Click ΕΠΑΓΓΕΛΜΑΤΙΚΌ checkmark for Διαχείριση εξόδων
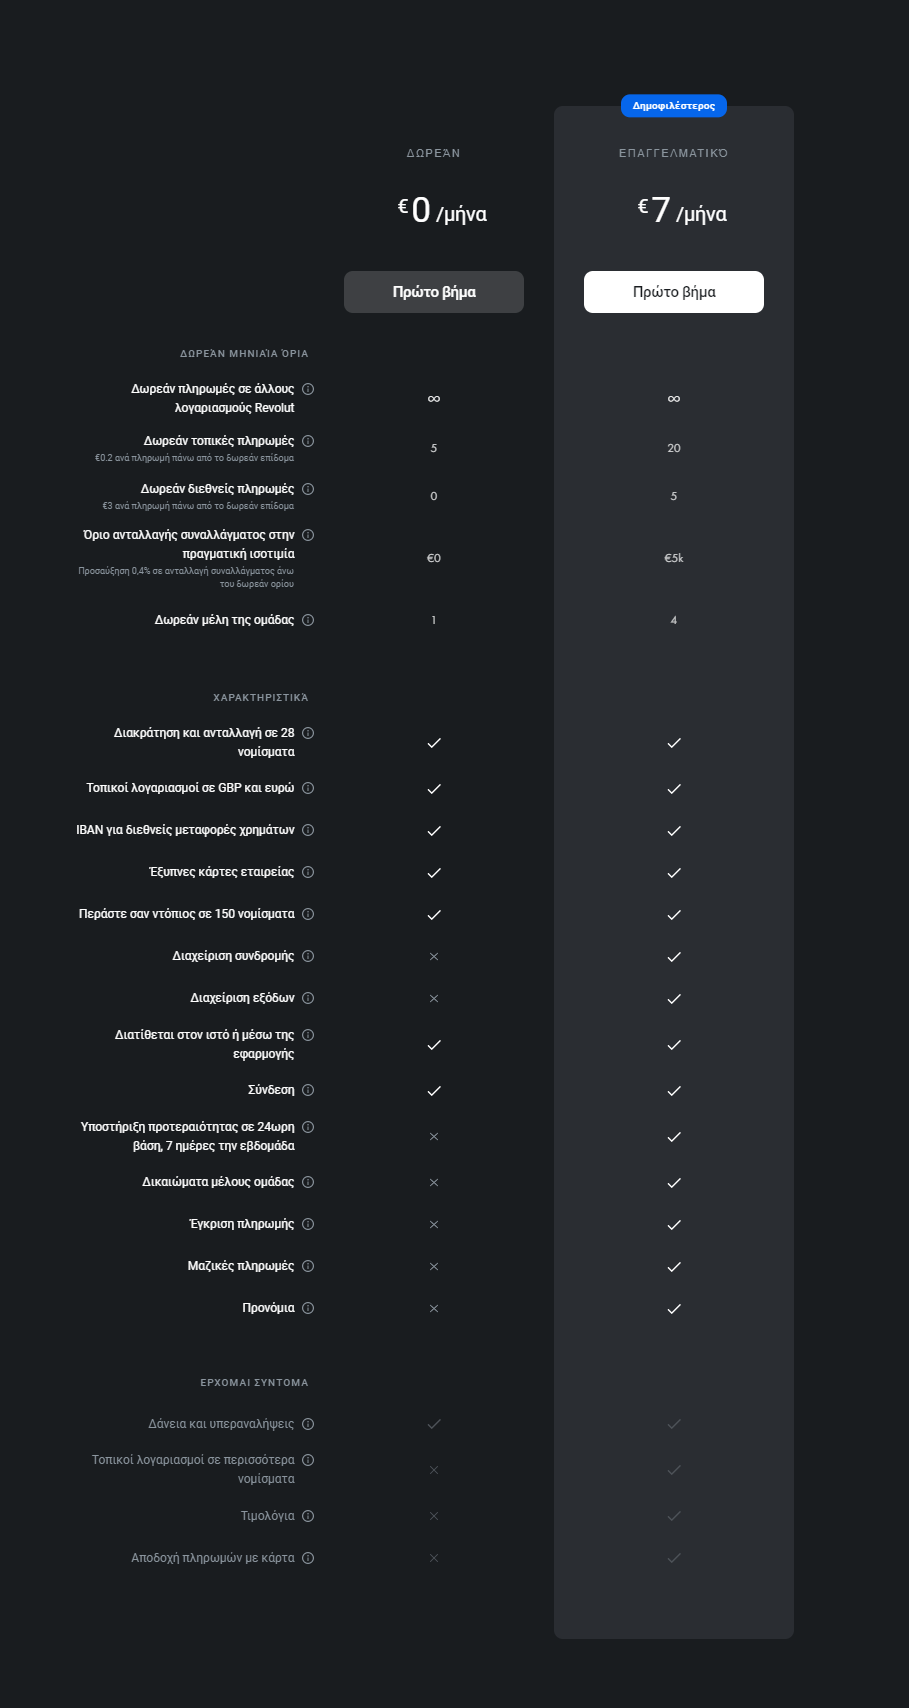This screenshot has height=1708, width=909. (x=673, y=997)
